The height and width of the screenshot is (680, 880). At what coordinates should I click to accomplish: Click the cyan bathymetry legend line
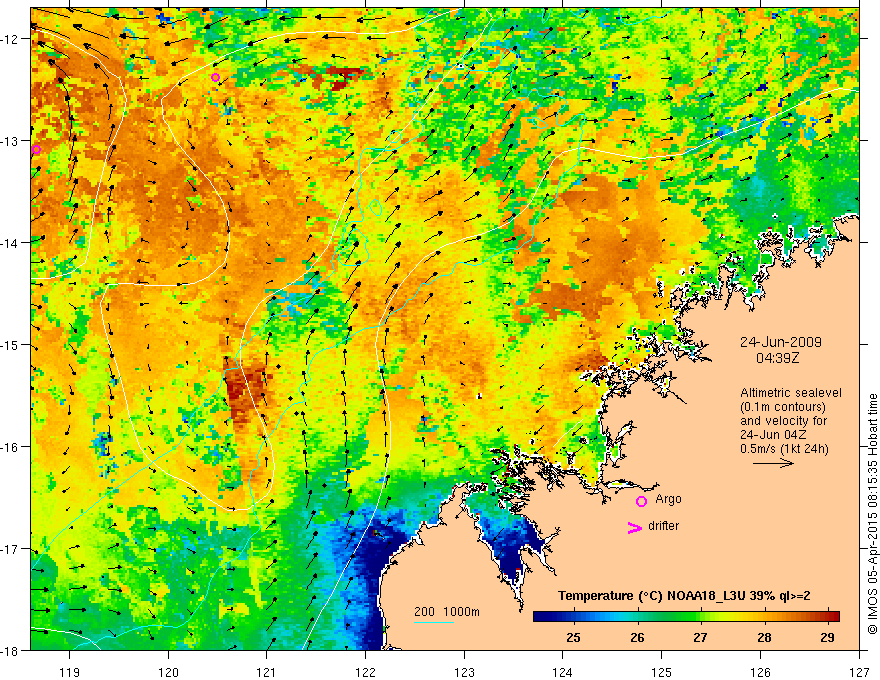coord(434,622)
